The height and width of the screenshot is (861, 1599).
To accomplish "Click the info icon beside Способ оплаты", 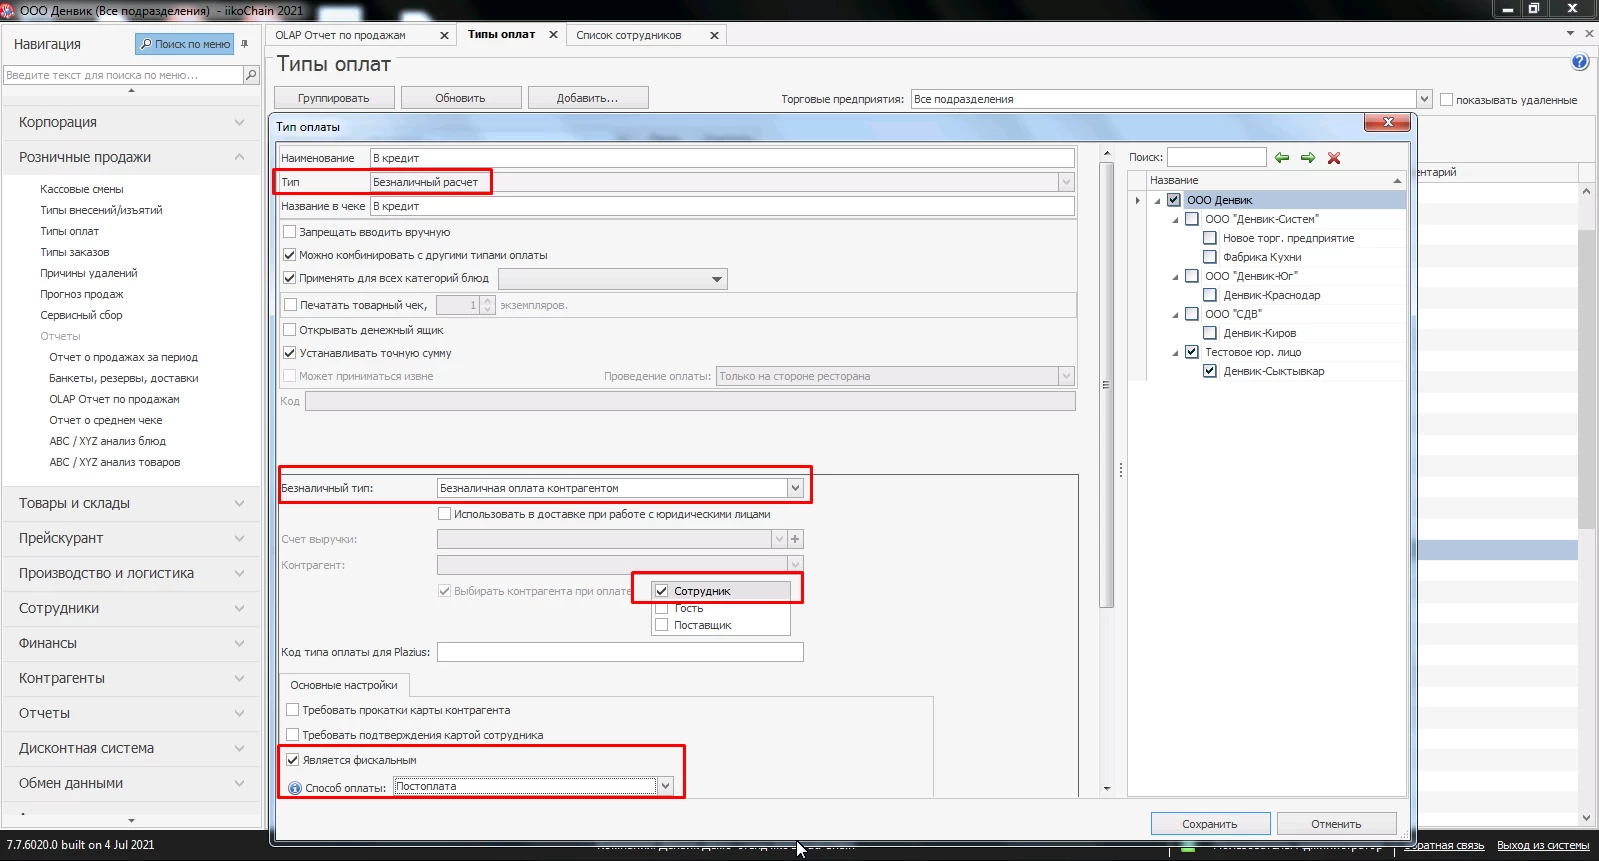I will [295, 788].
